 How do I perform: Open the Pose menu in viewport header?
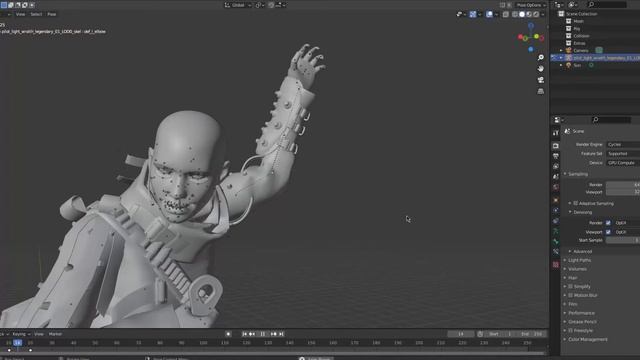[51, 14]
